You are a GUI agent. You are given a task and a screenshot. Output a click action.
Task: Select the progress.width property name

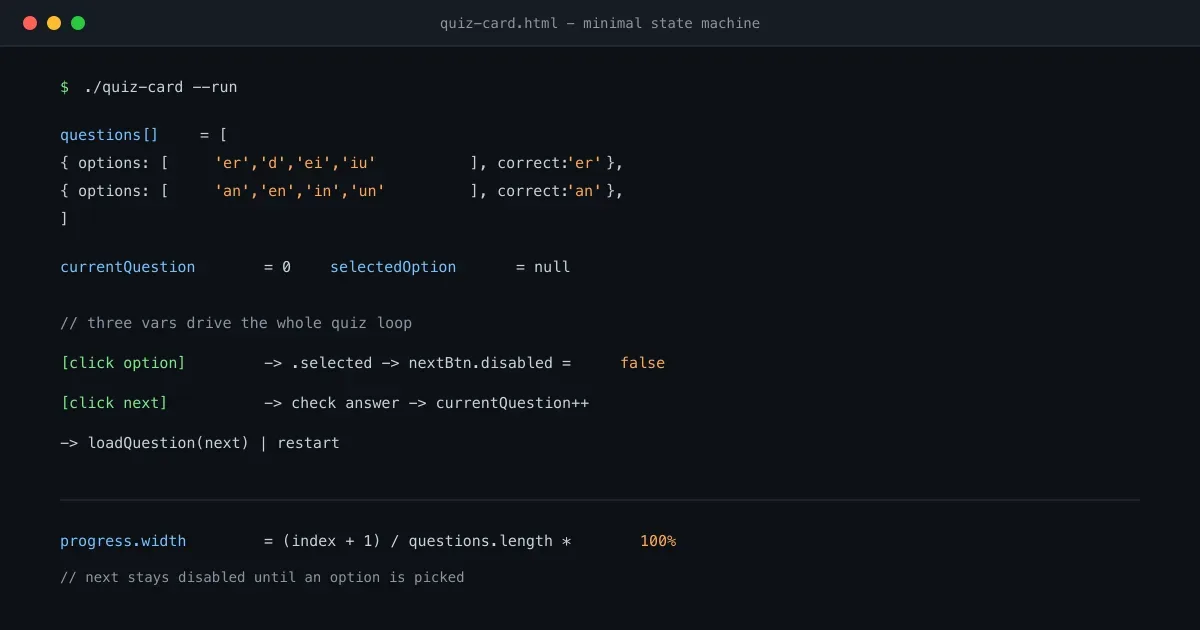(123, 541)
